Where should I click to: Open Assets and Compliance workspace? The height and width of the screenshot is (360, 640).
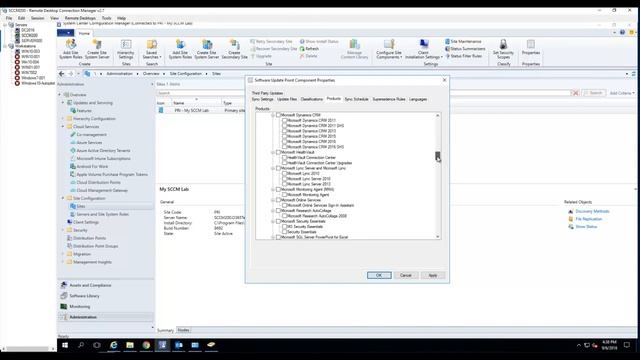click(x=90, y=285)
